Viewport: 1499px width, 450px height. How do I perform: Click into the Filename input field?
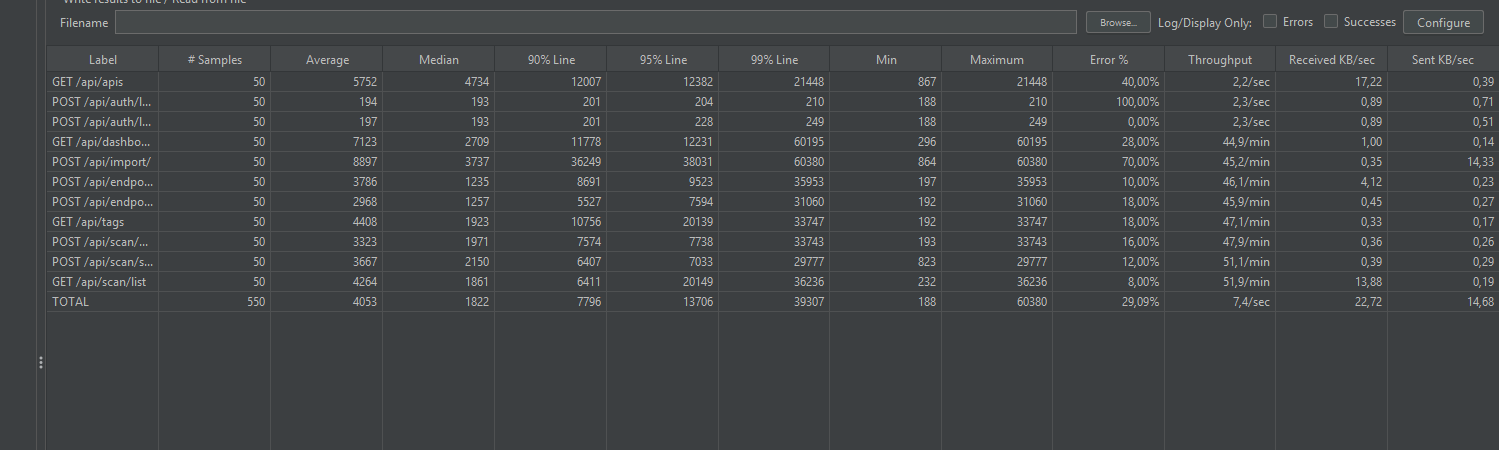point(595,22)
